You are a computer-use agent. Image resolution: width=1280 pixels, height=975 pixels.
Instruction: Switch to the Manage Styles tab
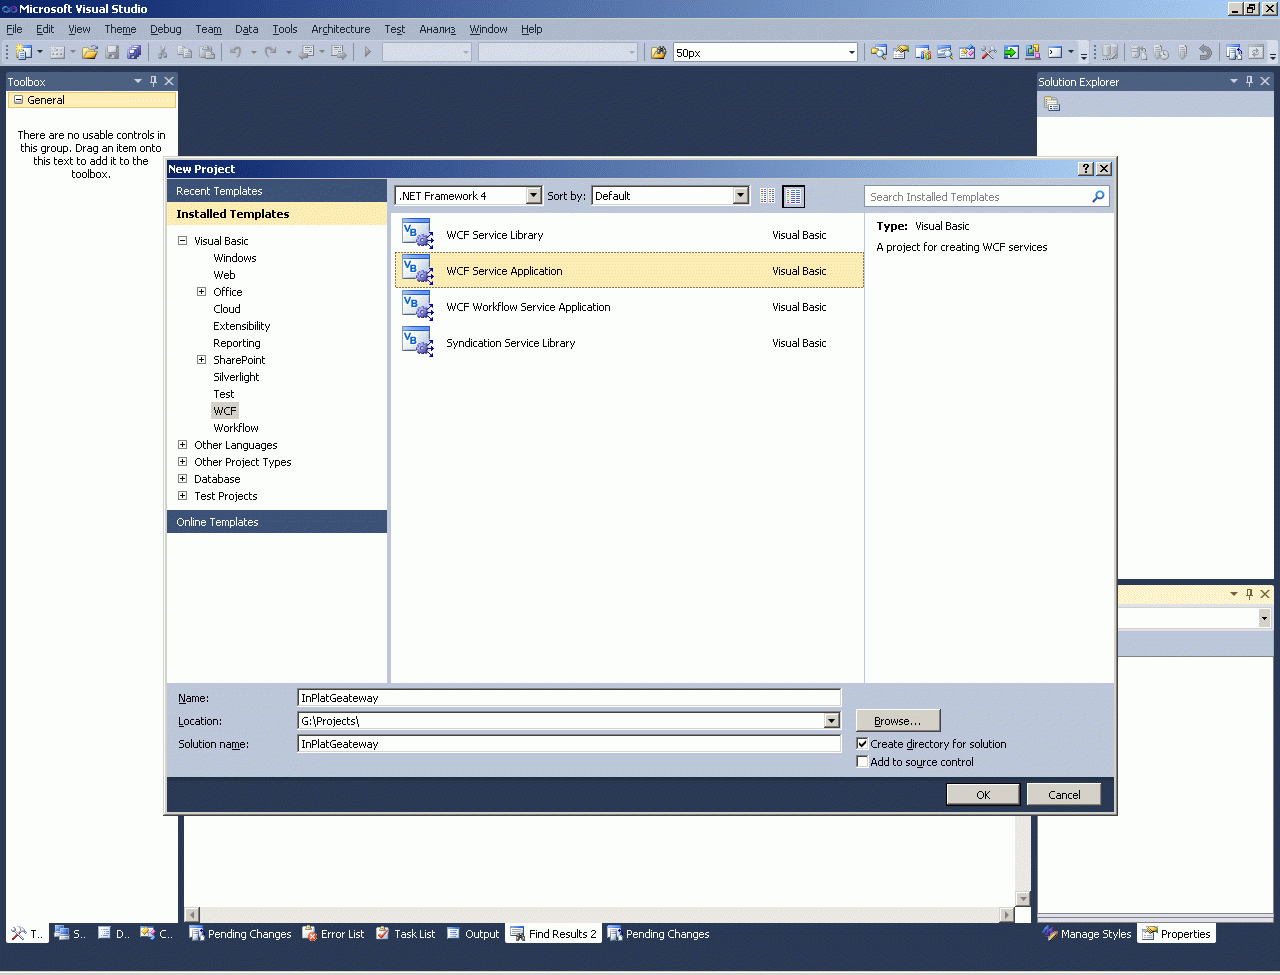point(1087,934)
